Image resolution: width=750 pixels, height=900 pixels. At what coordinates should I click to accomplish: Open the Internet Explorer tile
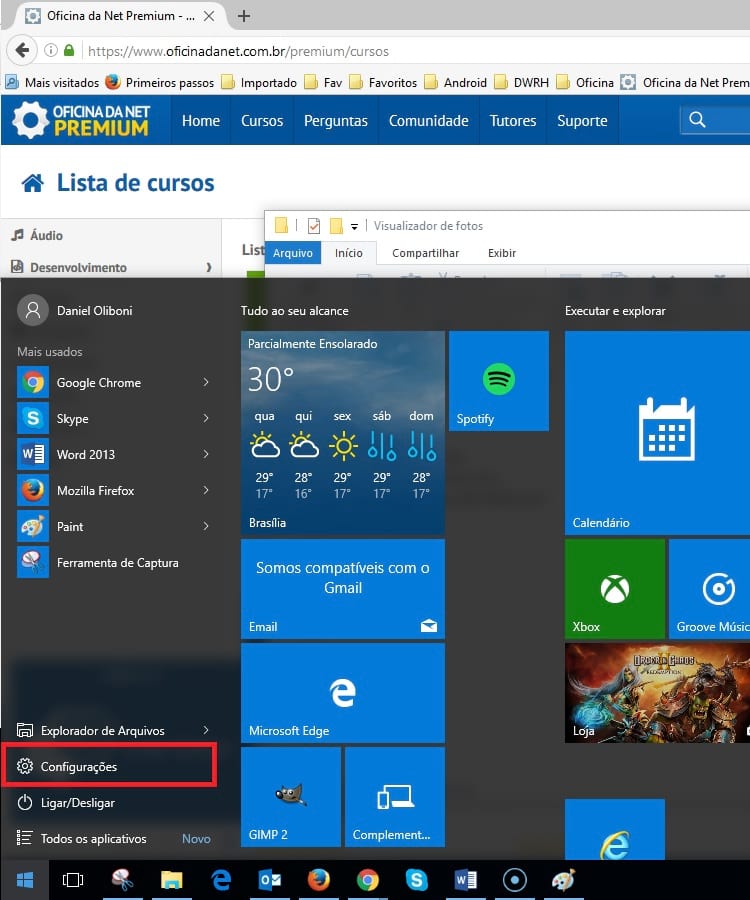(615, 829)
